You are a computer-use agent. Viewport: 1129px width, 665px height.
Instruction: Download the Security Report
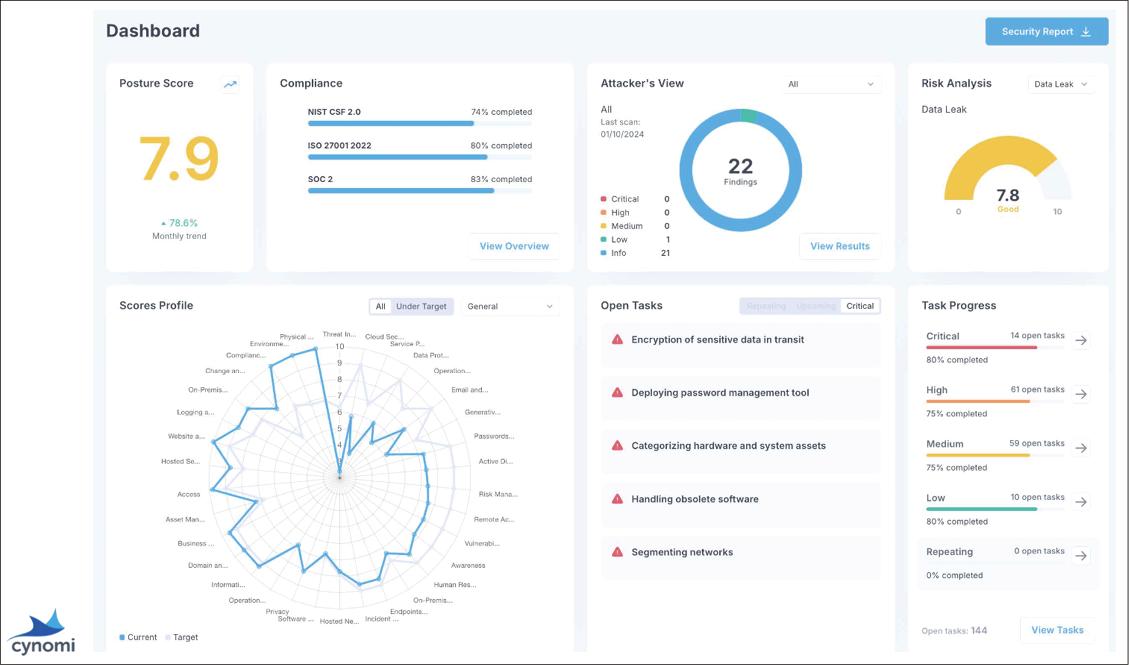(x=1046, y=32)
